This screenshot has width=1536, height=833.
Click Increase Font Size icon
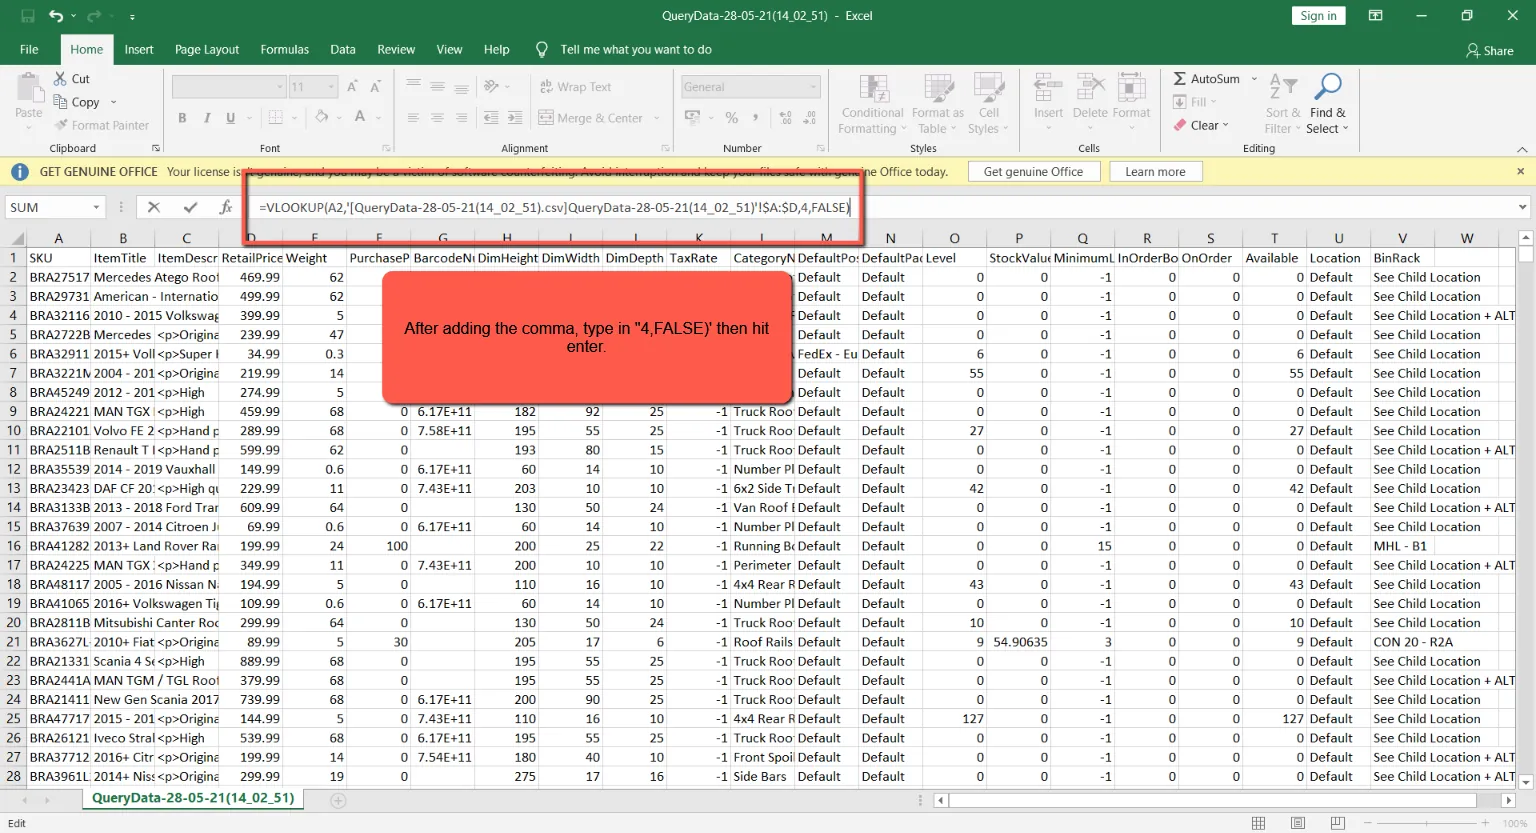coord(352,87)
